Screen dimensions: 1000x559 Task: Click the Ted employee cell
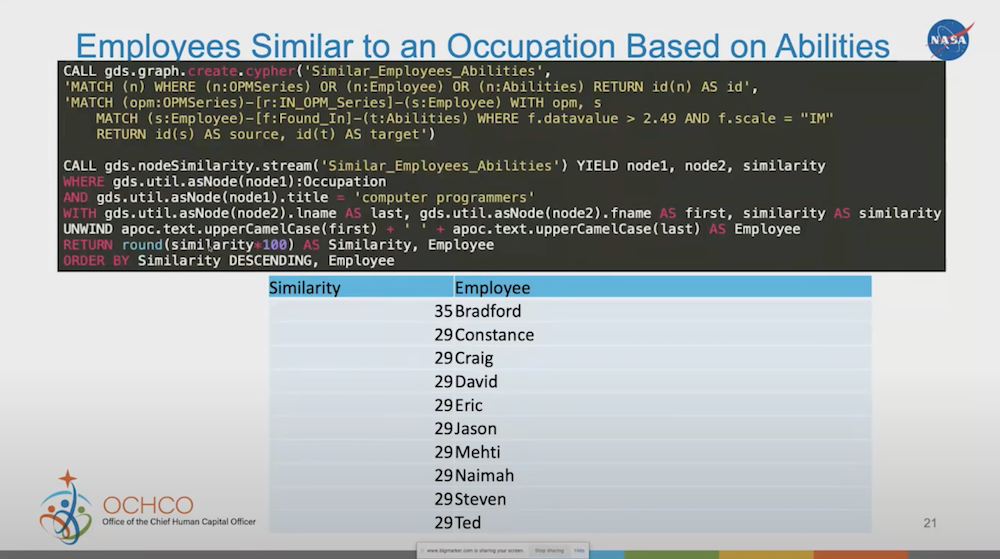663,523
